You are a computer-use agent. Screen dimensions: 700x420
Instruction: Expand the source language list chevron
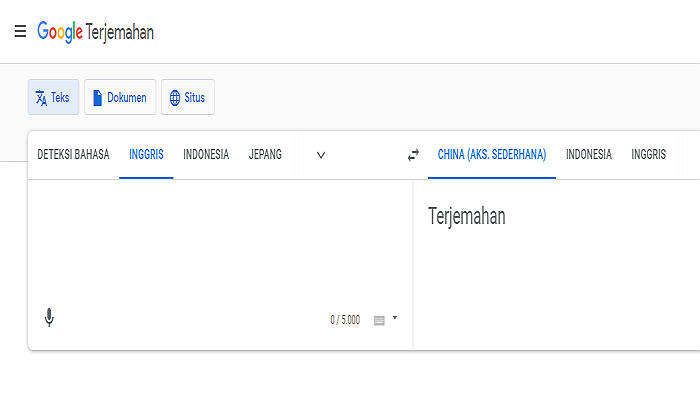(321, 155)
